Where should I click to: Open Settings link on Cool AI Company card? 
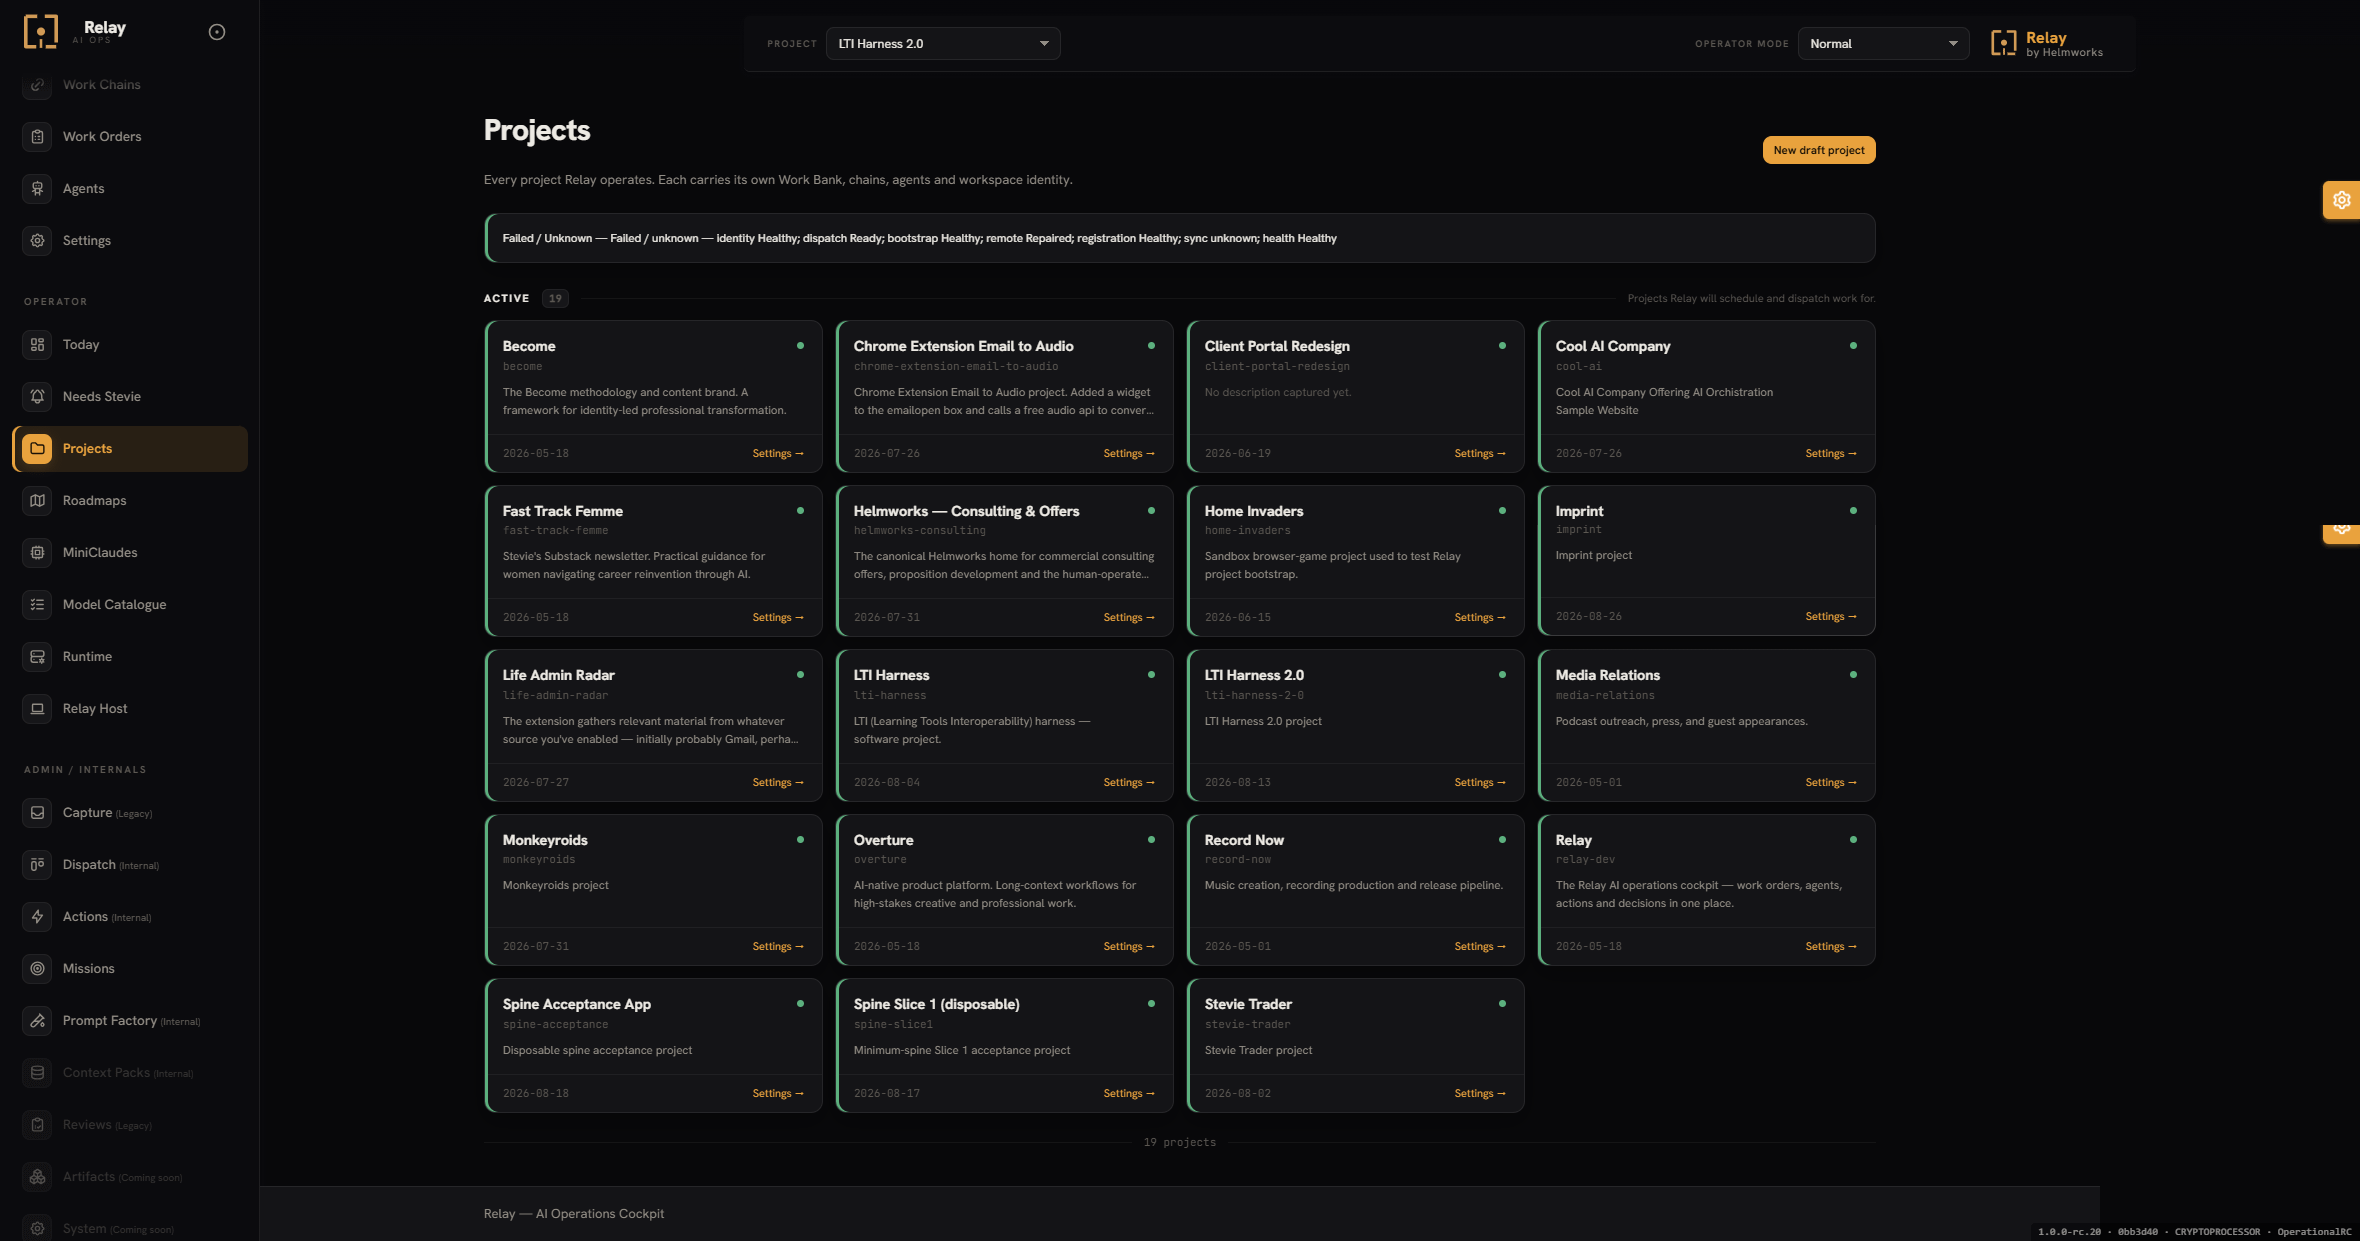[1831, 454]
